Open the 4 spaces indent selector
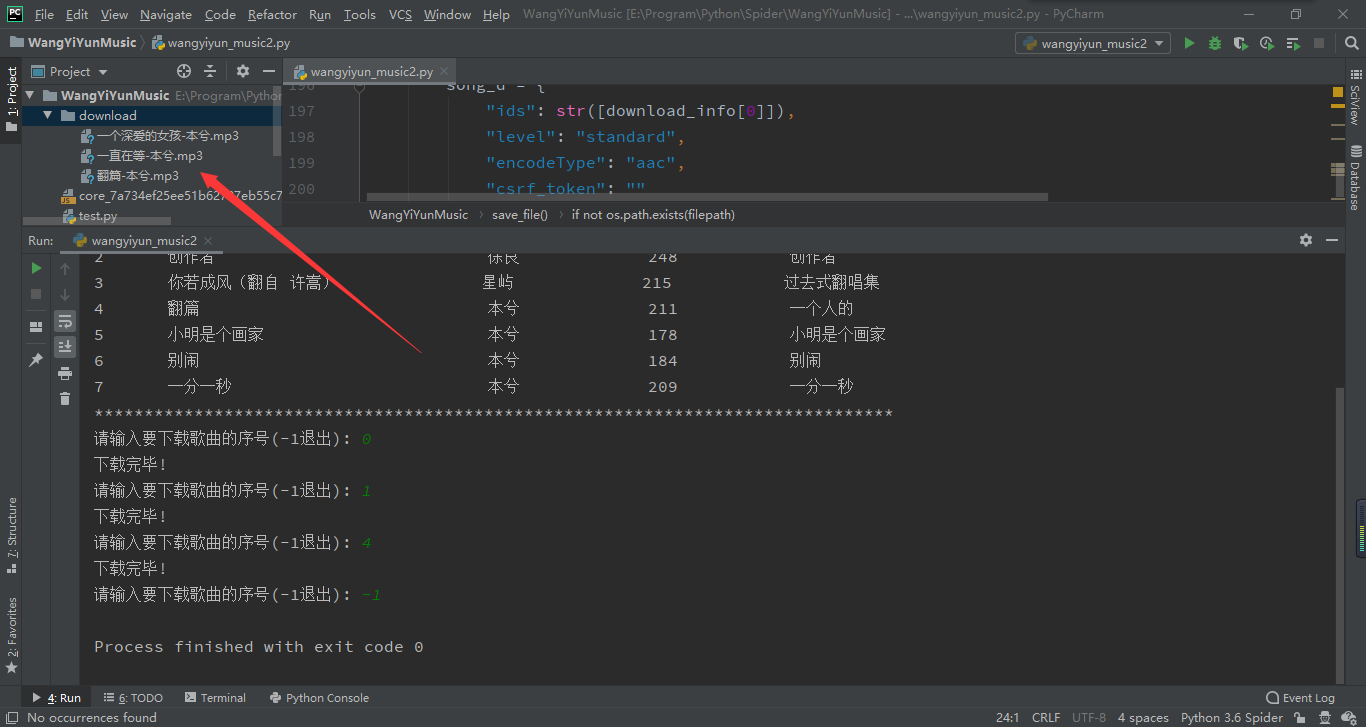Screen dimensions: 1366x727 [1143, 717]
